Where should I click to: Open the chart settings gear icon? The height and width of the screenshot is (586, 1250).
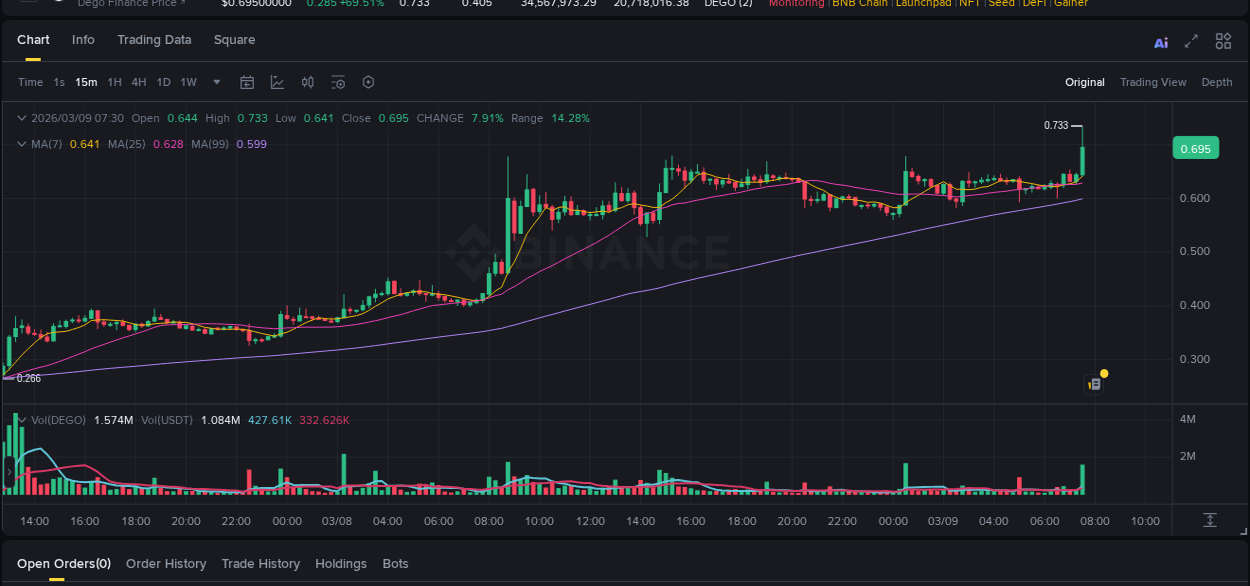(368, 82)
